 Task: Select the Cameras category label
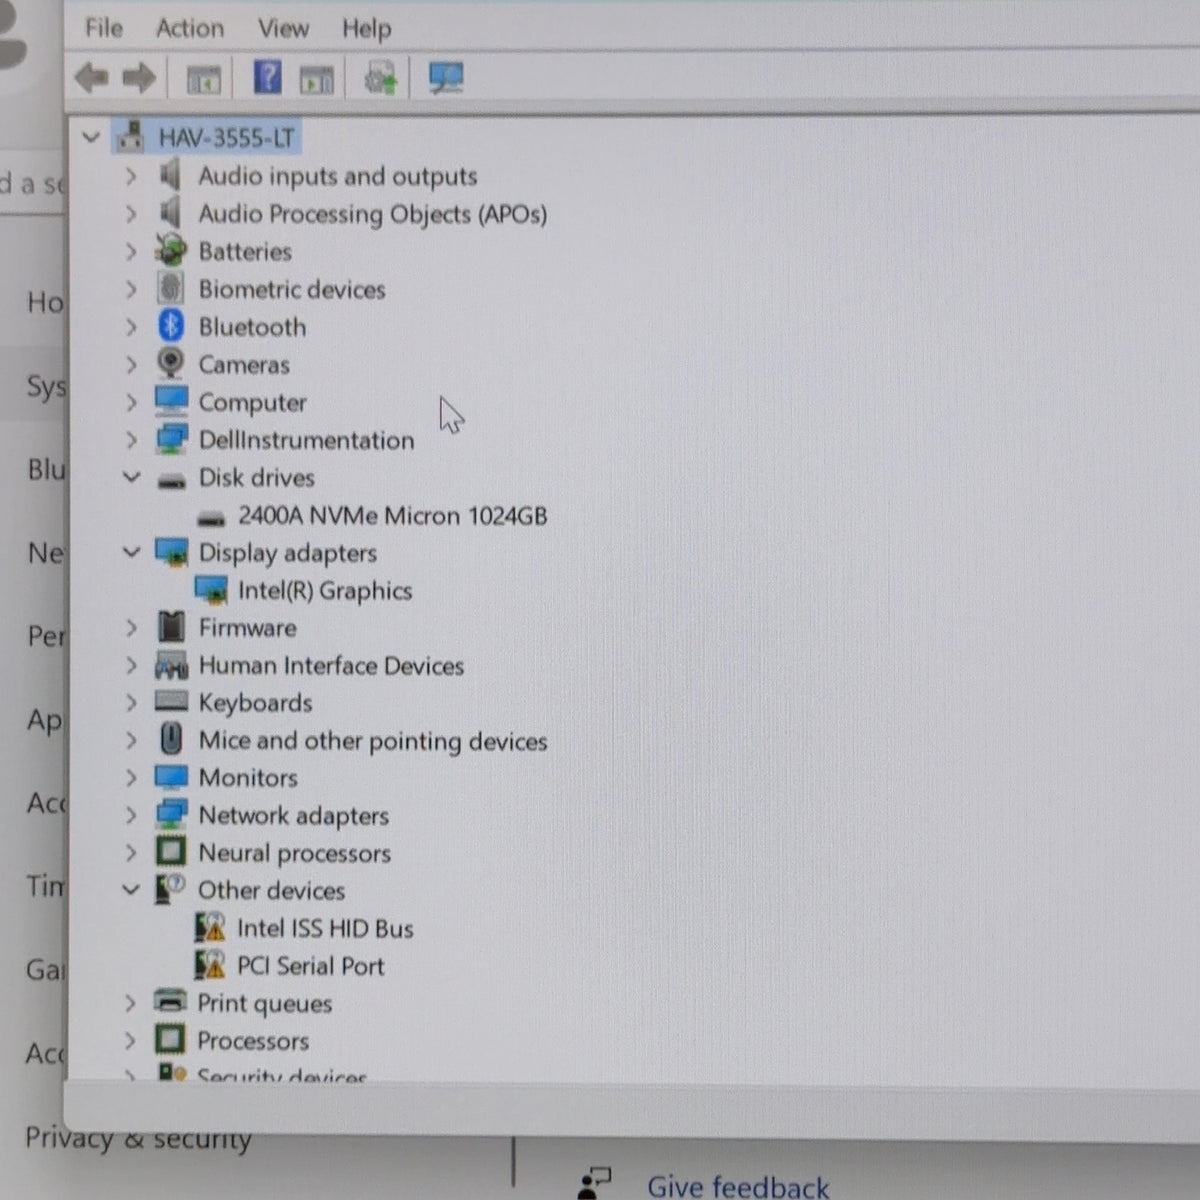244,365
